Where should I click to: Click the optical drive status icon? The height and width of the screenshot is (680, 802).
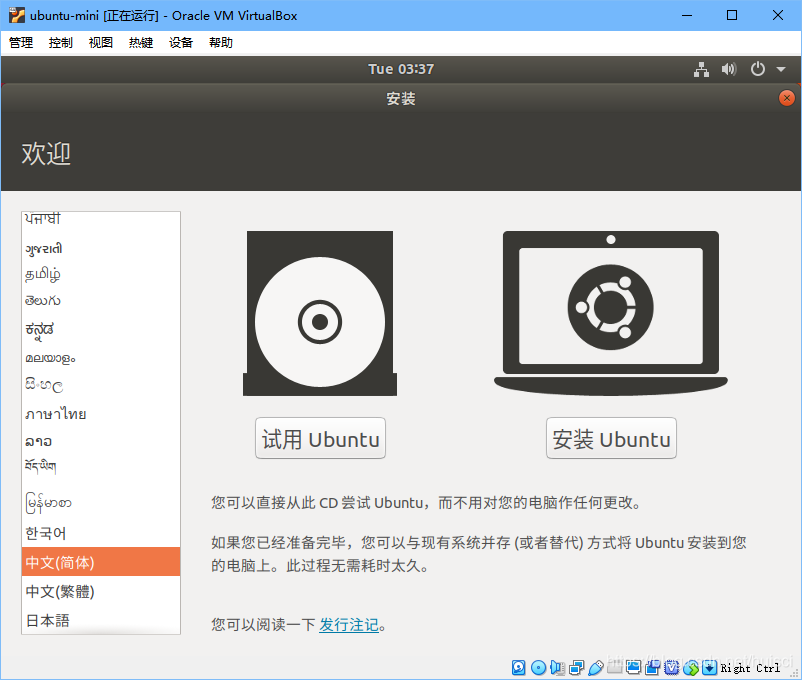click(x=538, y=667)
